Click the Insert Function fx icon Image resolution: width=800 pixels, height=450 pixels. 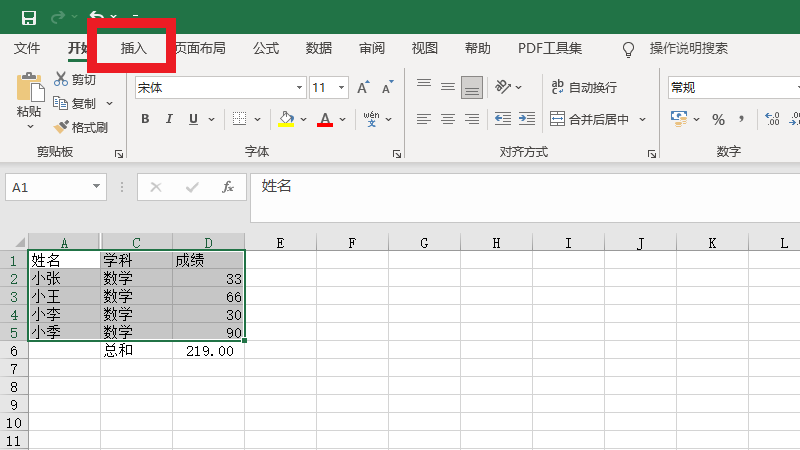227,187
